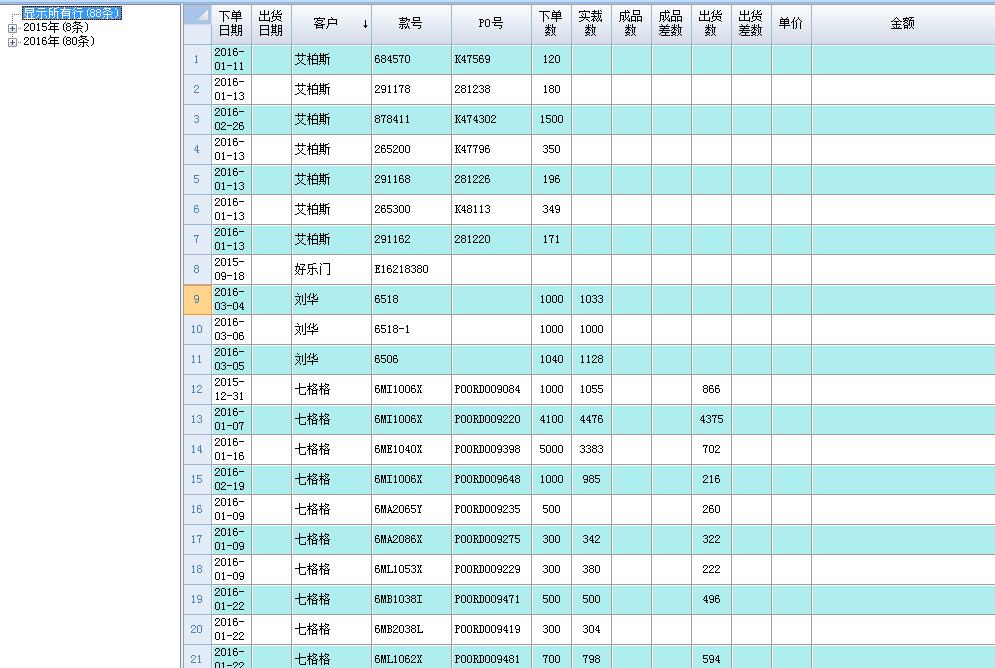The height and width of the screenshot is (668, 995).
Task: Click the 款号 cell 6ML1062X
Action: pos(411,657)
